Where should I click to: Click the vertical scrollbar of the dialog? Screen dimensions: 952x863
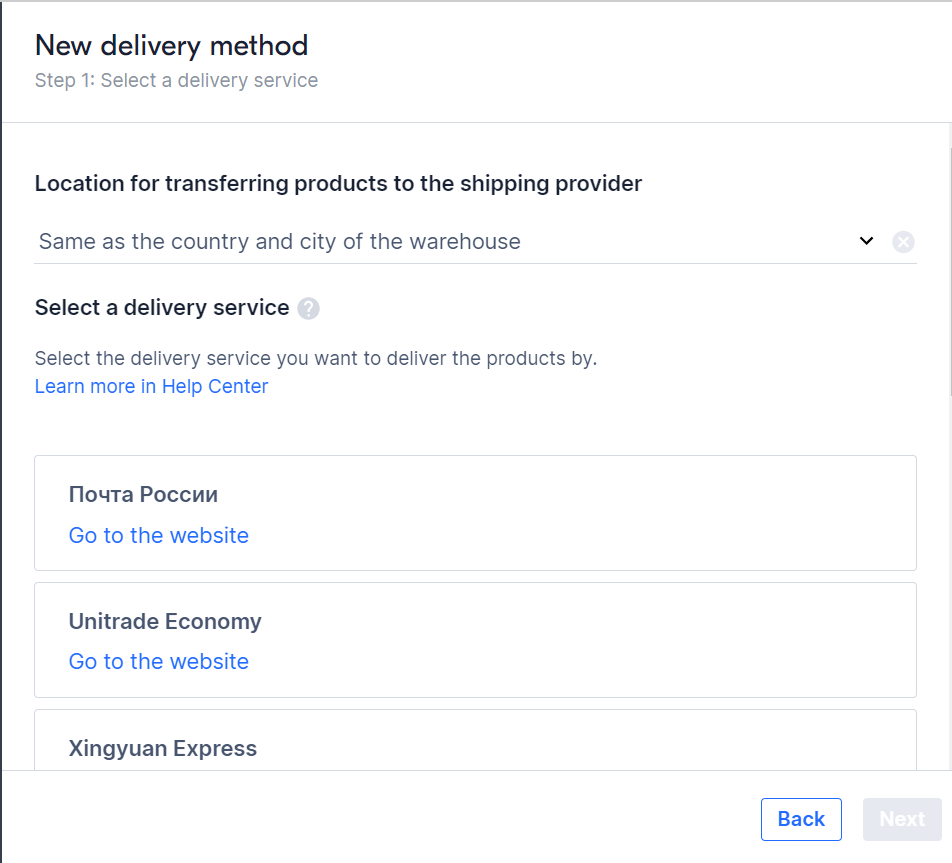(x=950, y=271)
